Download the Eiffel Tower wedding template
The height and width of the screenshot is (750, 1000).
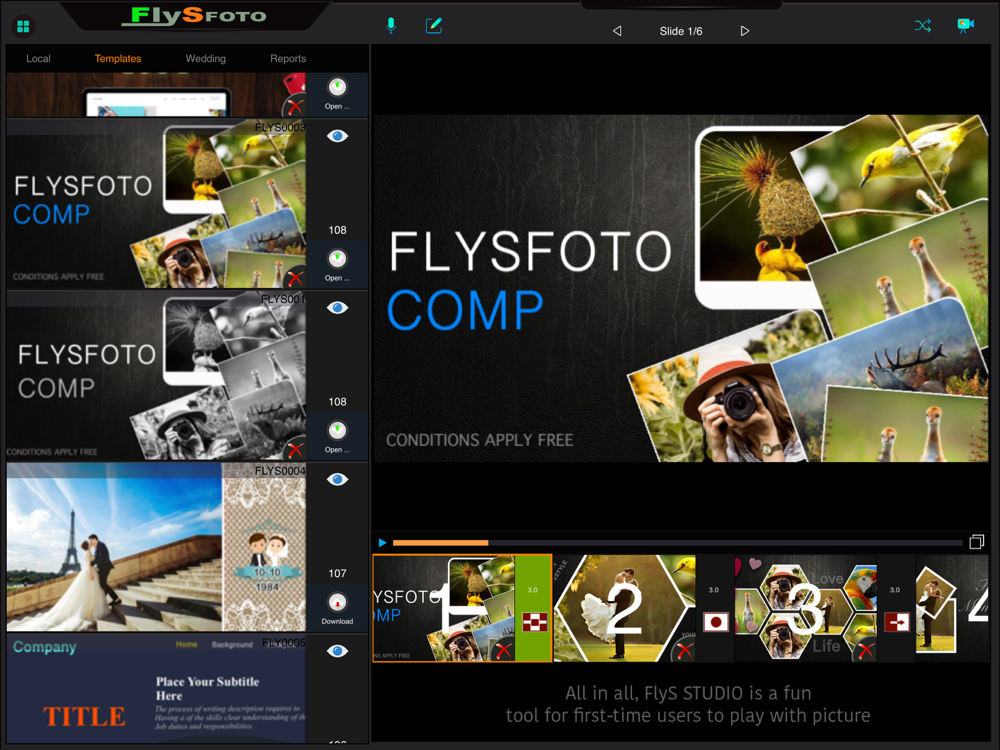[337, 608]
